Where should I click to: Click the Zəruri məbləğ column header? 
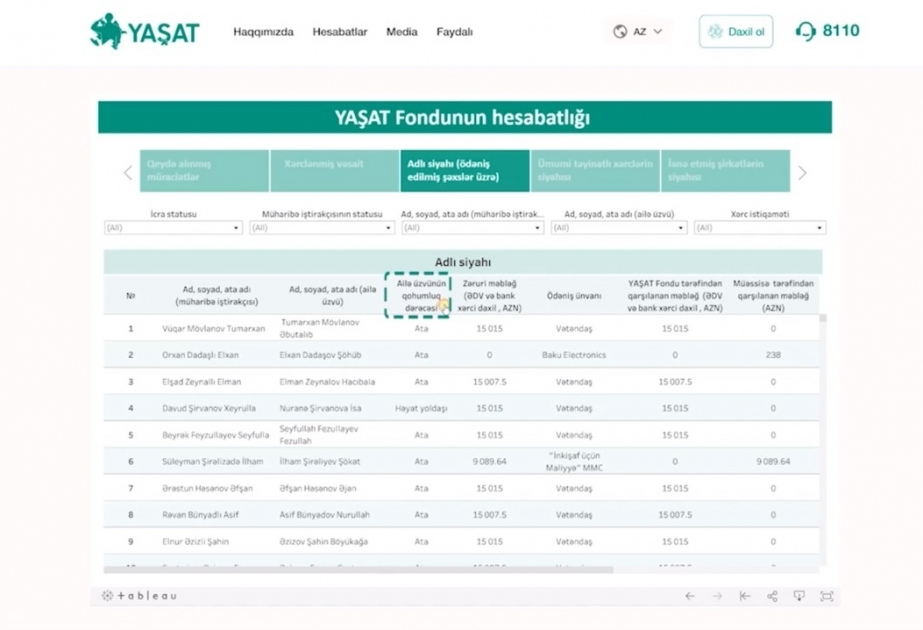click(489, 296)
